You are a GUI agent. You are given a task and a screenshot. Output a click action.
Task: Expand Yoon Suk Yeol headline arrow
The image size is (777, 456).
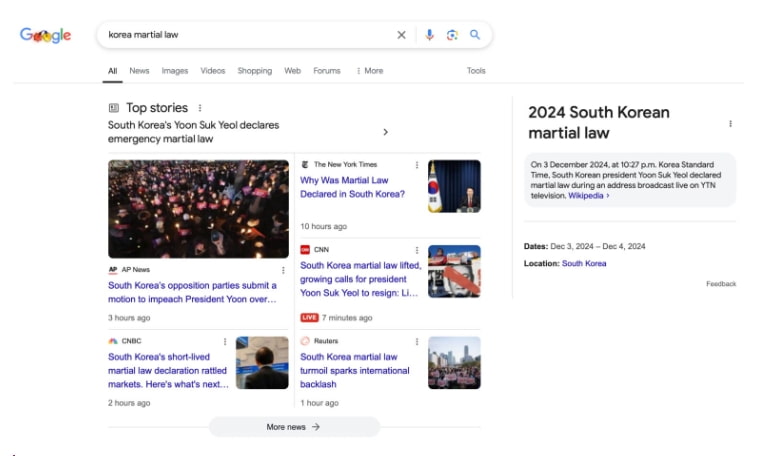click(386, 132)
